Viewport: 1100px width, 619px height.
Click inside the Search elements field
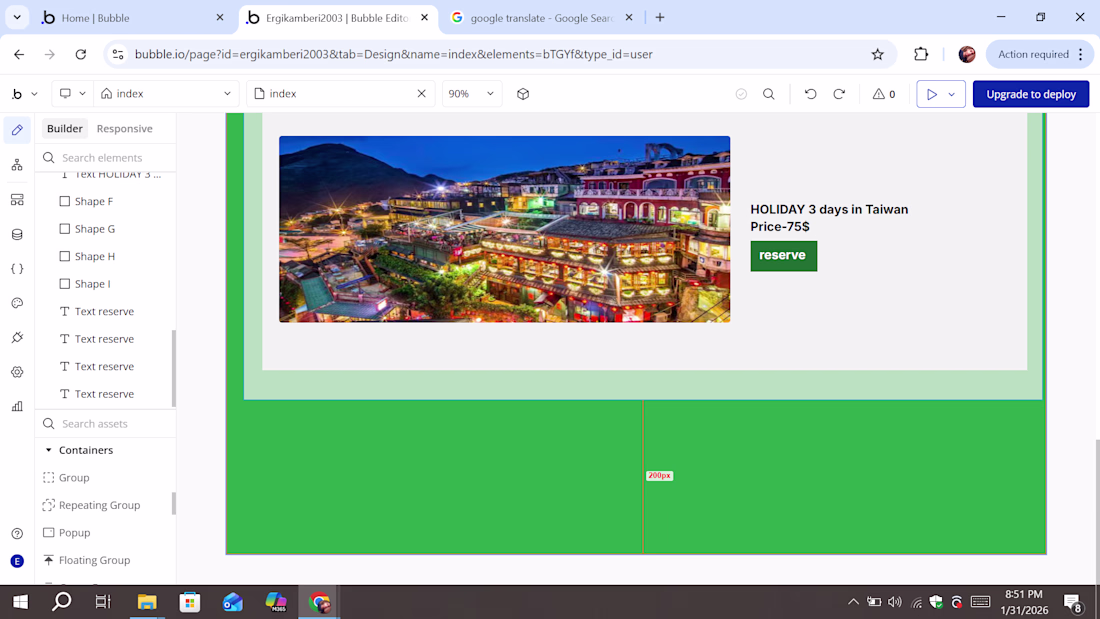[105, 157]
